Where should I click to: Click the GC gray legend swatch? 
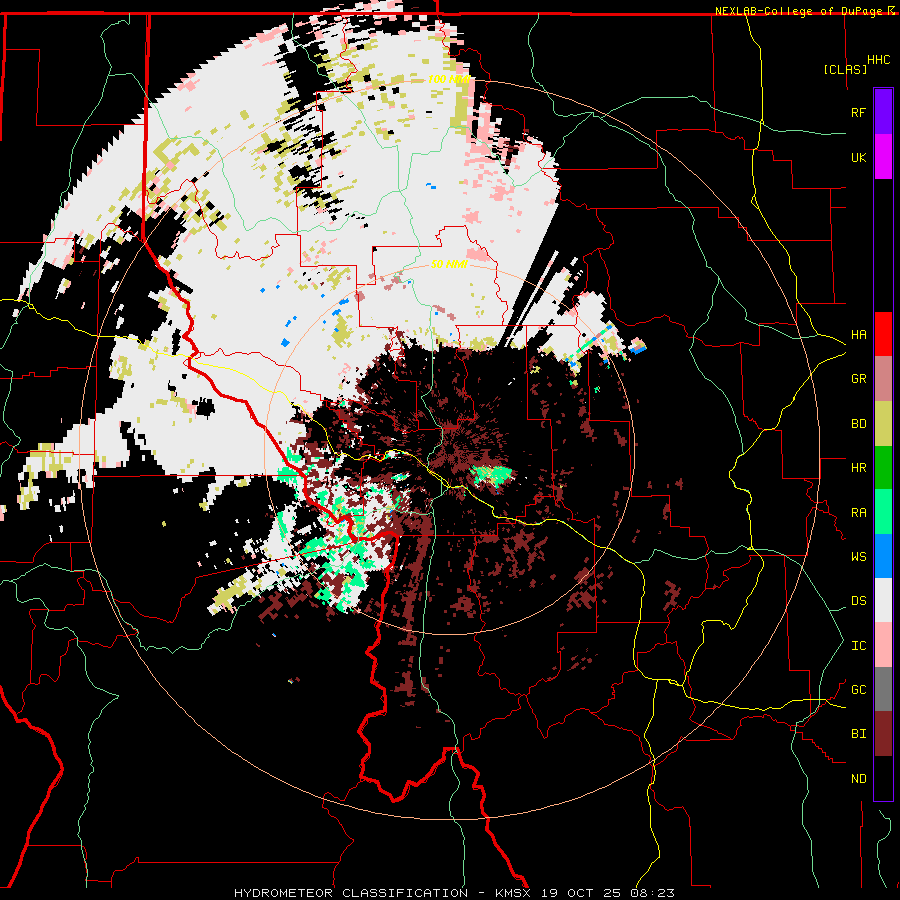pos(883,689)
